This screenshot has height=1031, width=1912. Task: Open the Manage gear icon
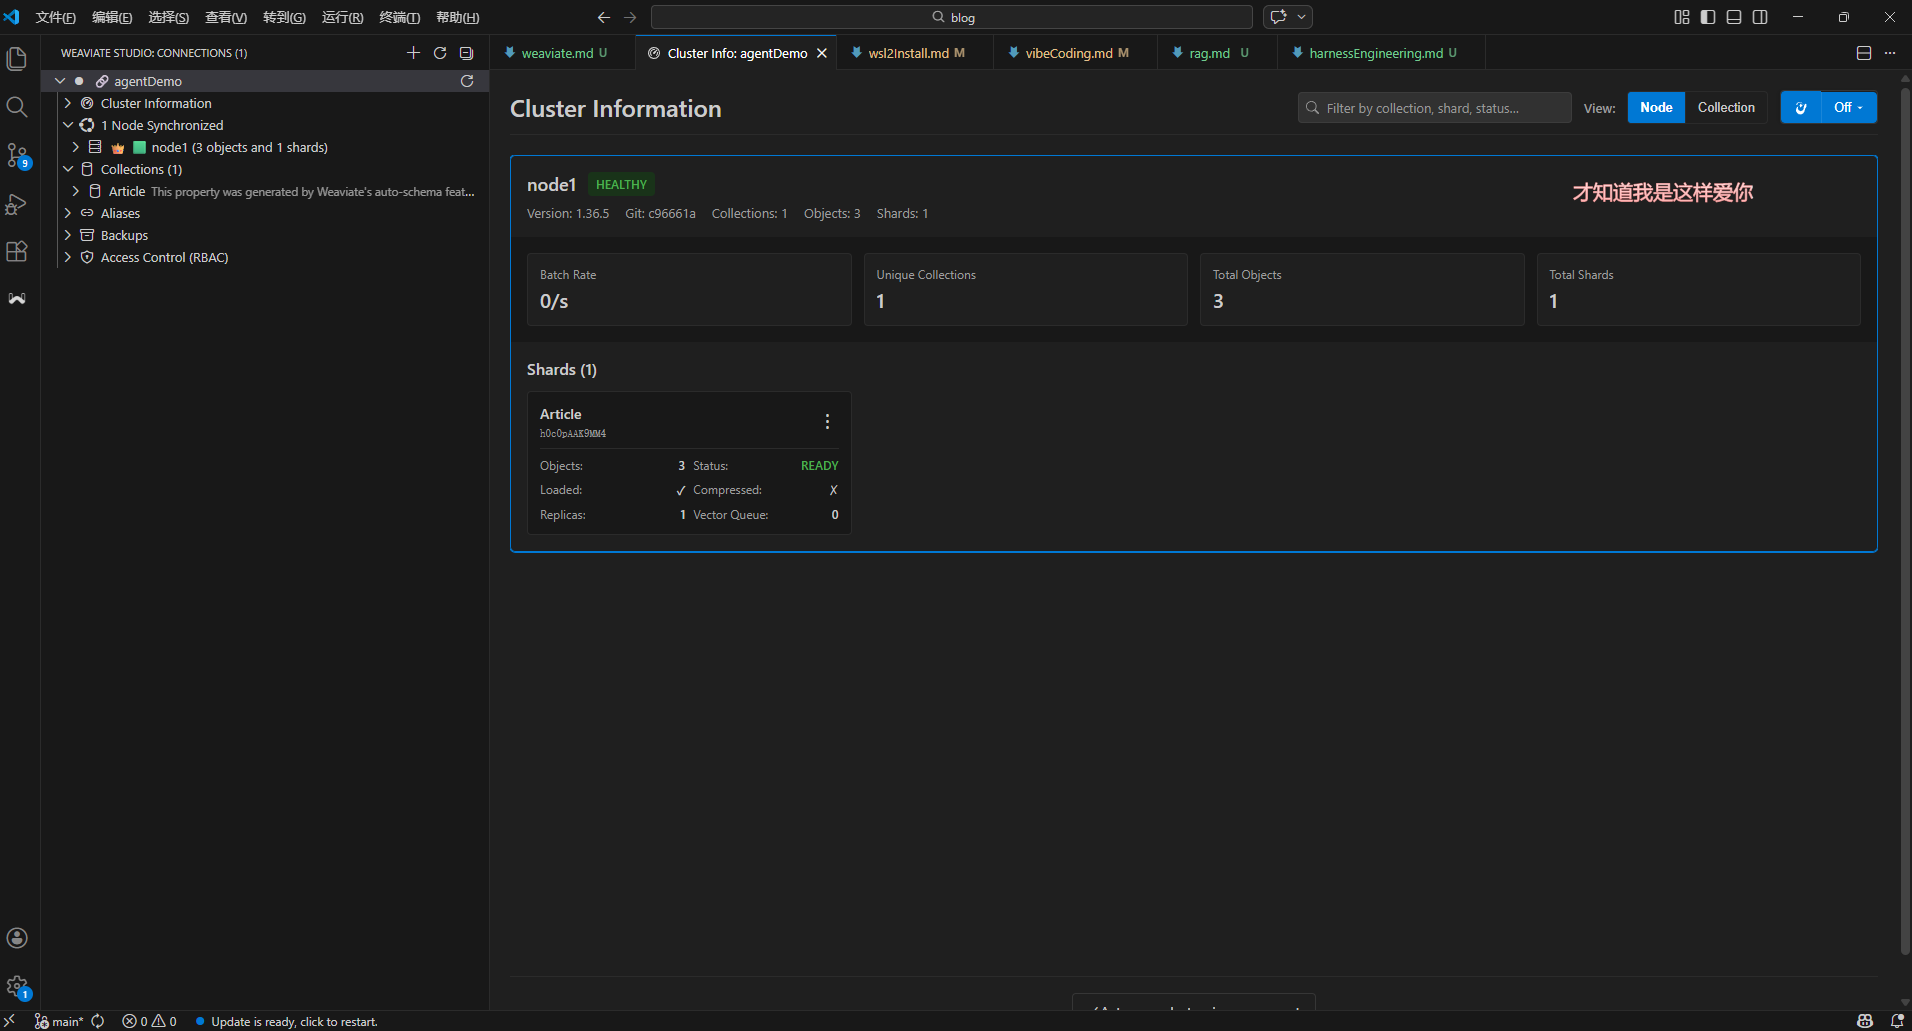click(x=17, y=987)
